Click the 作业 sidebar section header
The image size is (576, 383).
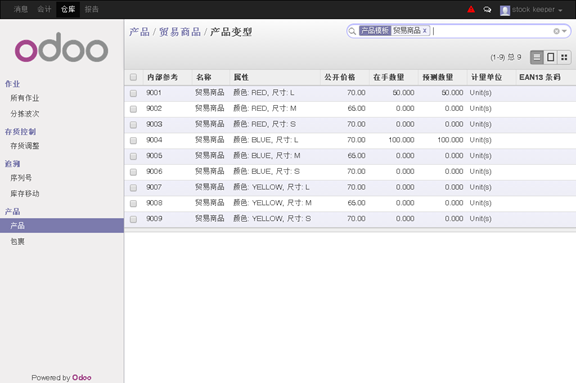point(12,84)
